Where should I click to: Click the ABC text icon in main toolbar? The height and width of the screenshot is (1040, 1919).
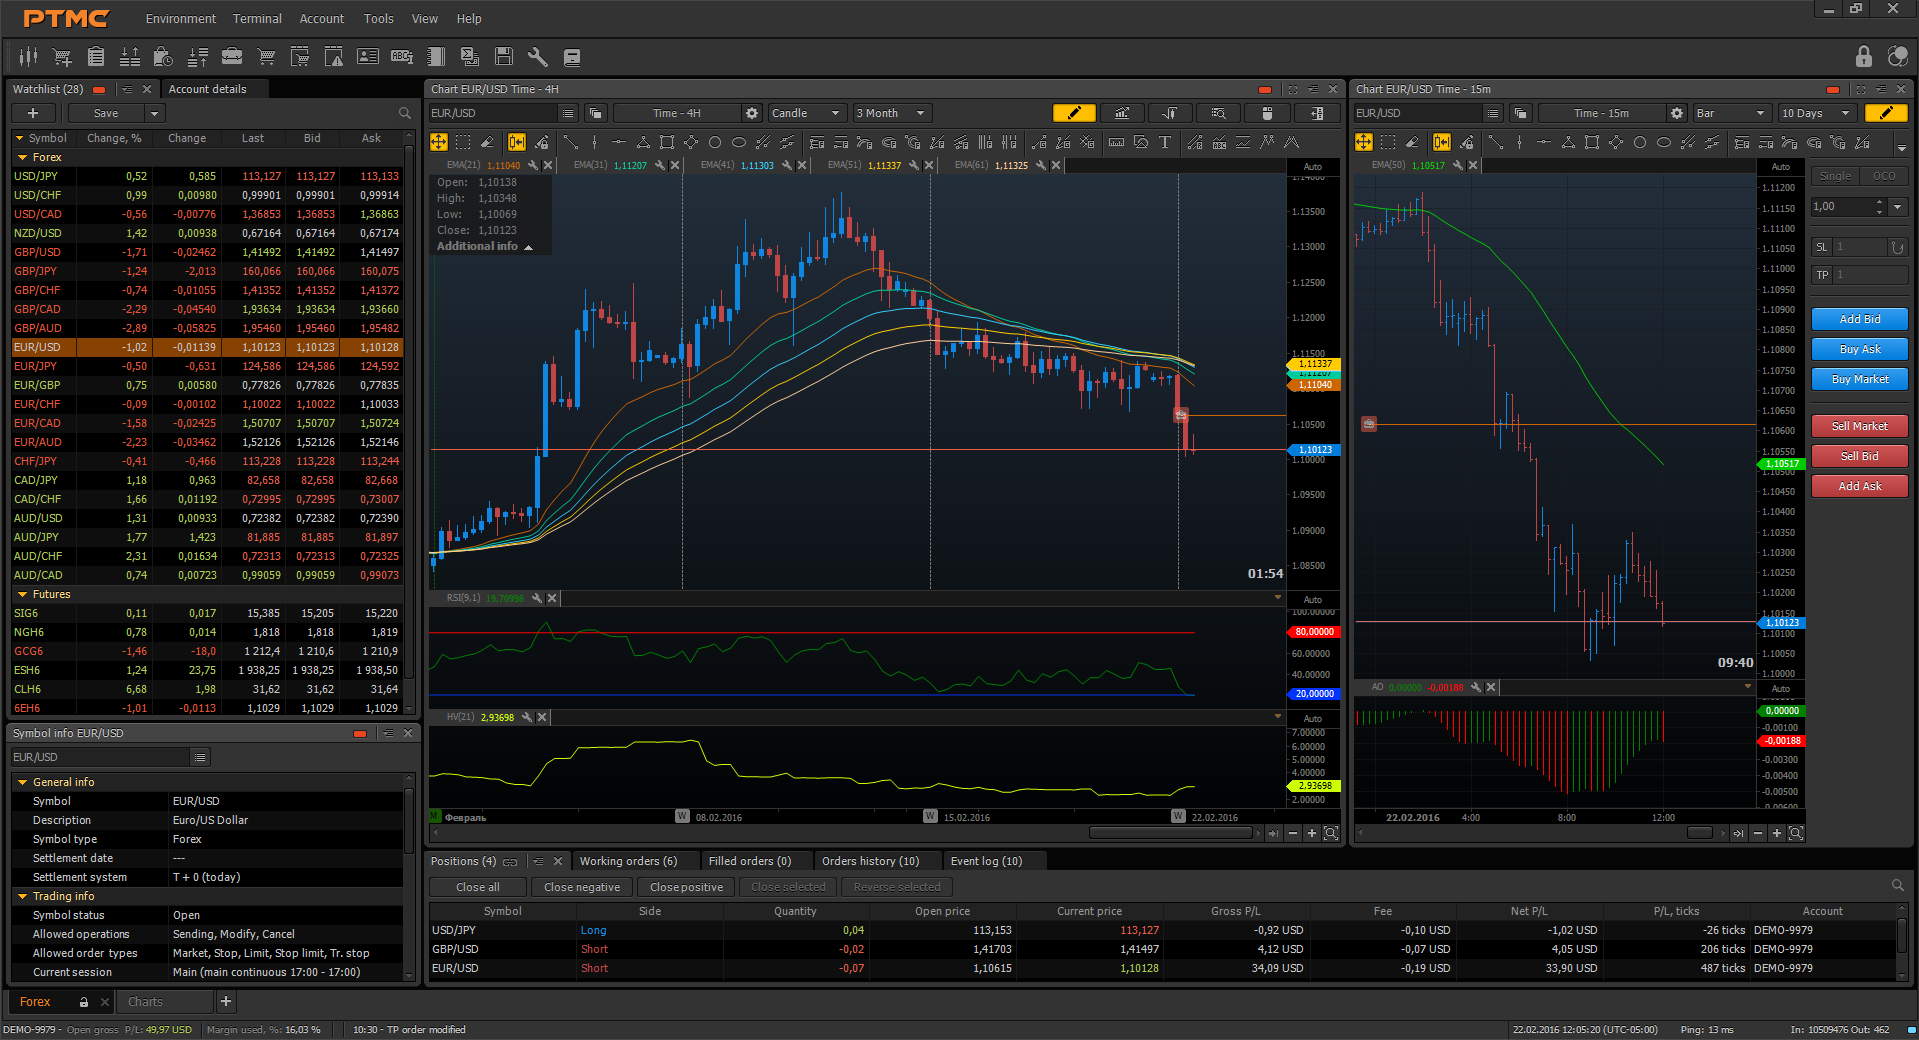tap(402, 57)
